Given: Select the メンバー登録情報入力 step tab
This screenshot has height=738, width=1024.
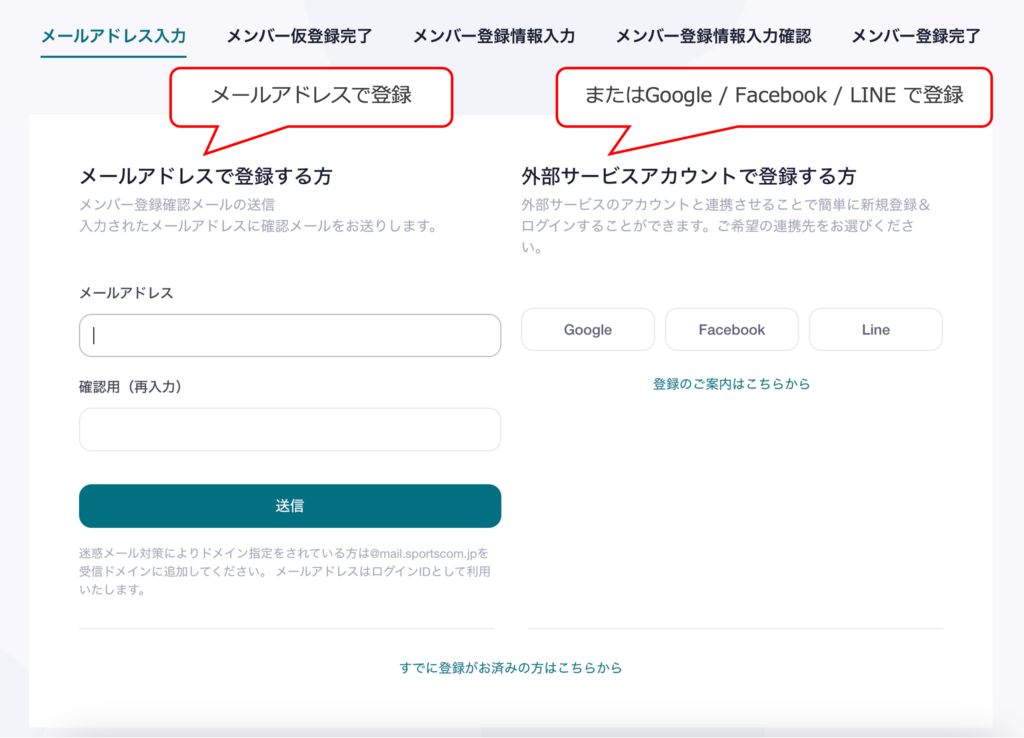Looking at the screenshot, I should (x=494, y=36).
